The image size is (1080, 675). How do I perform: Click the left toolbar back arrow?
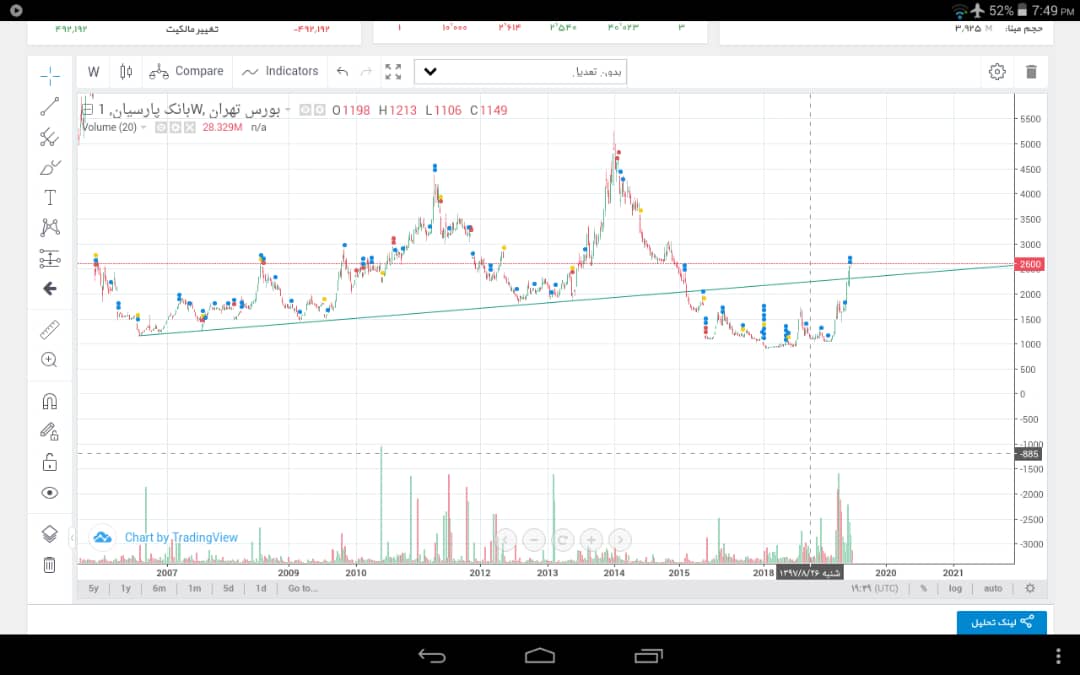point(50,289)
